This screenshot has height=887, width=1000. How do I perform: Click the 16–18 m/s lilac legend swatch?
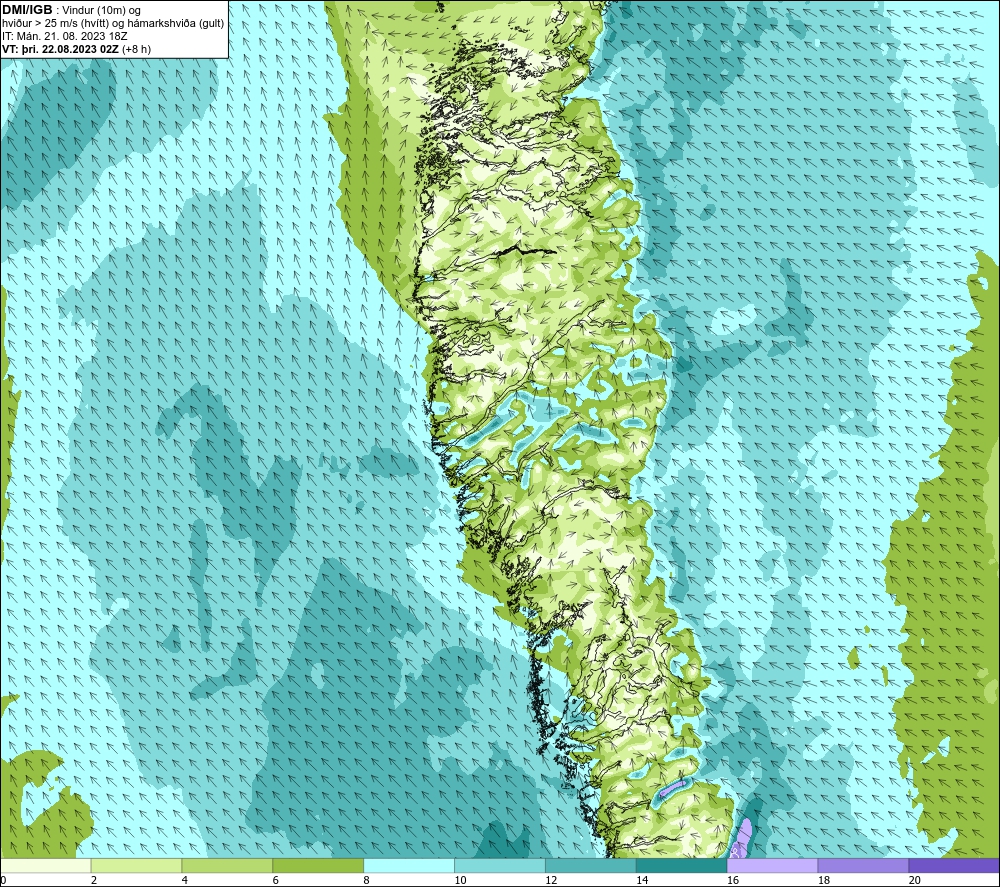[772, 866]
